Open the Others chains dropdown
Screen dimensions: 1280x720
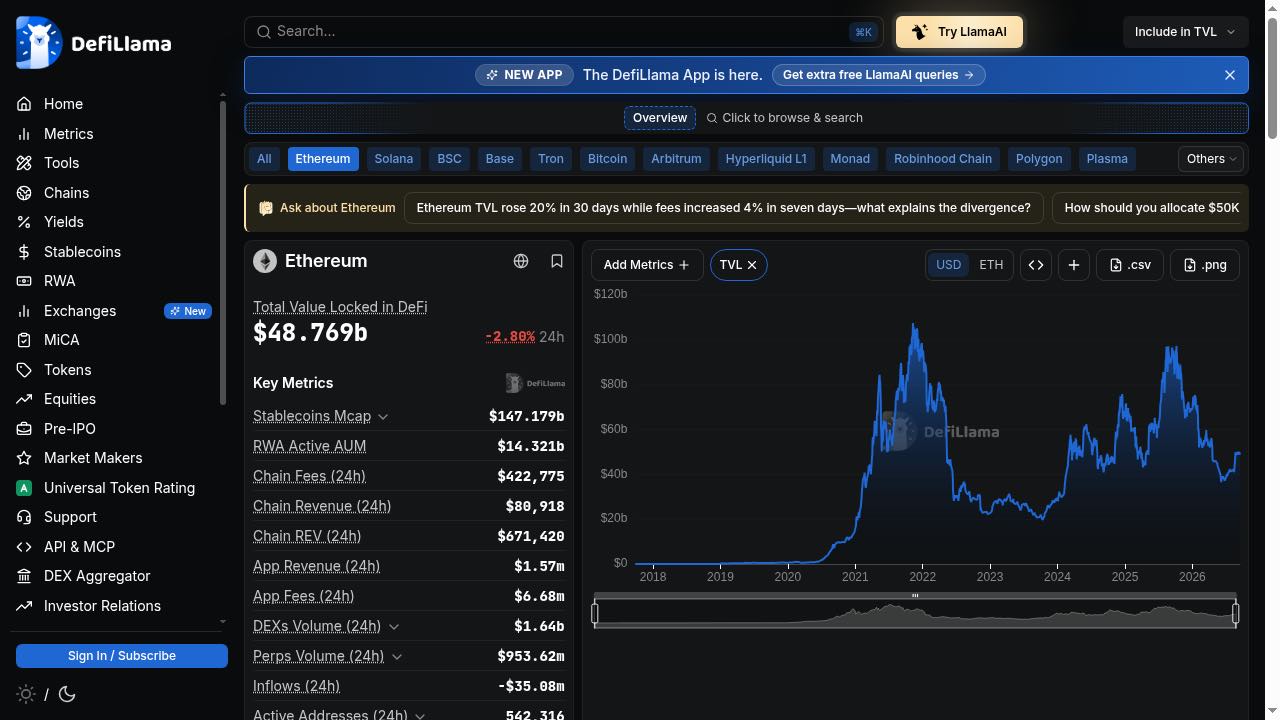pyautogui.click(x=1212, y=159)
